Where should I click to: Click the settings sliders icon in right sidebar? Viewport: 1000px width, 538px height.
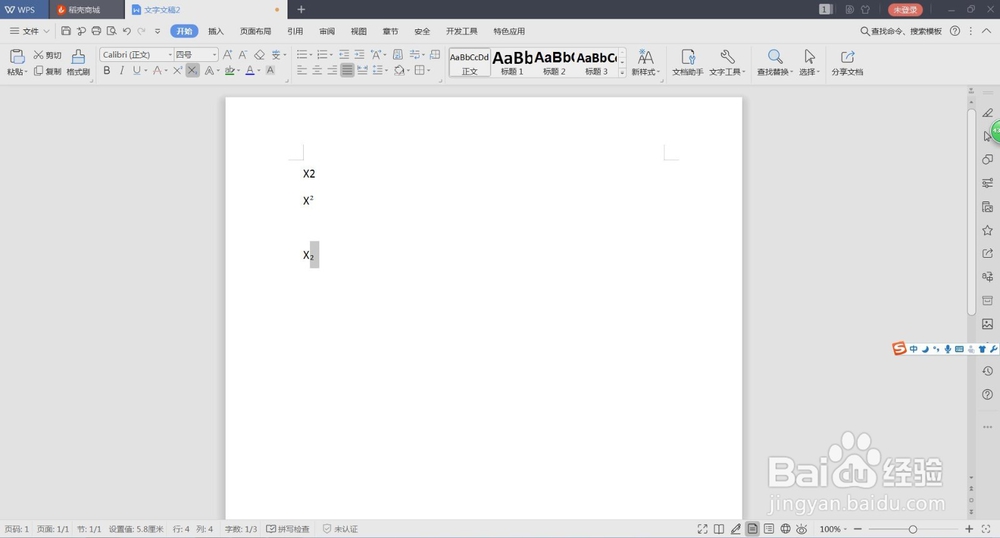coord(987,183)
